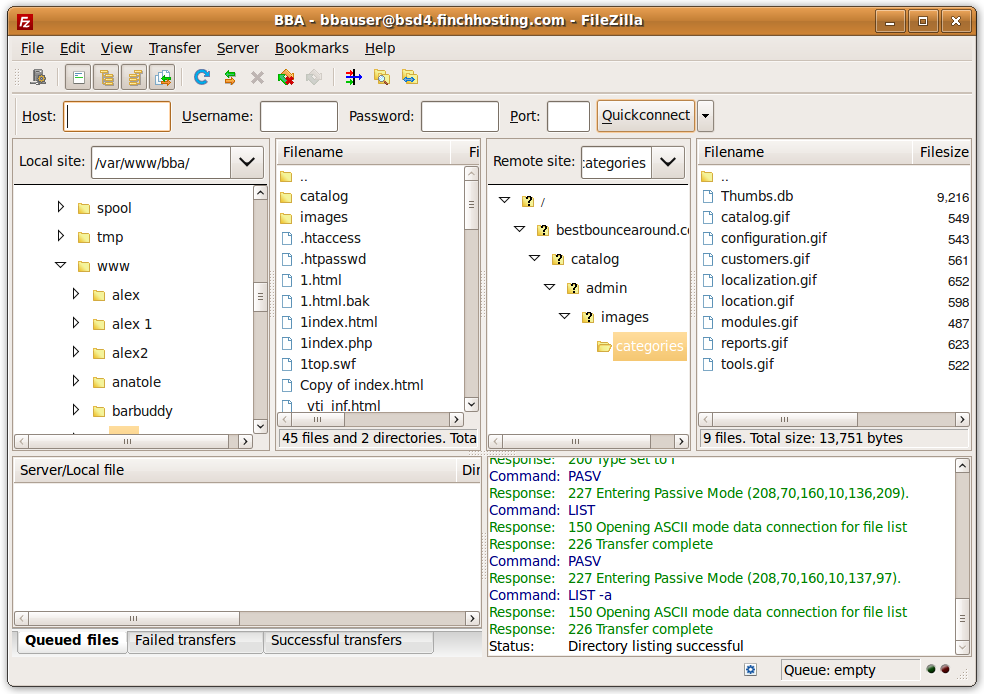Screen dimensions: 984x694
Task: Toggle local directory tree display icon
Action: click(107, 78)
